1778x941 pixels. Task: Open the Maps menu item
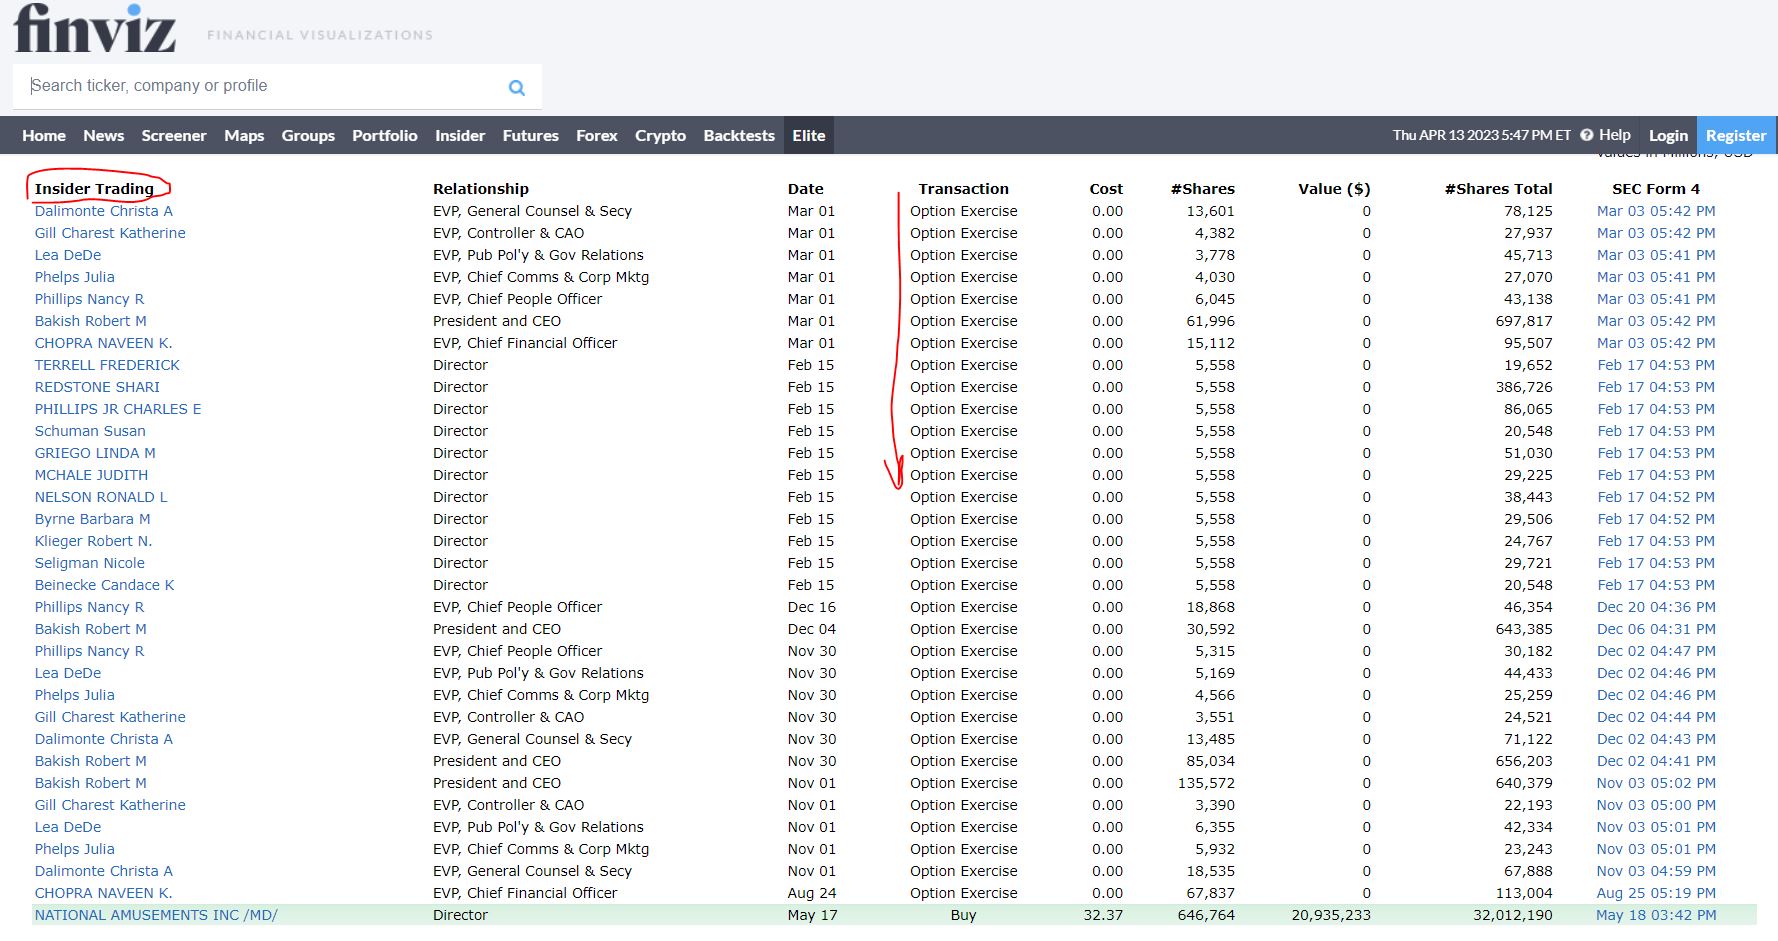(x=244, y=136)
